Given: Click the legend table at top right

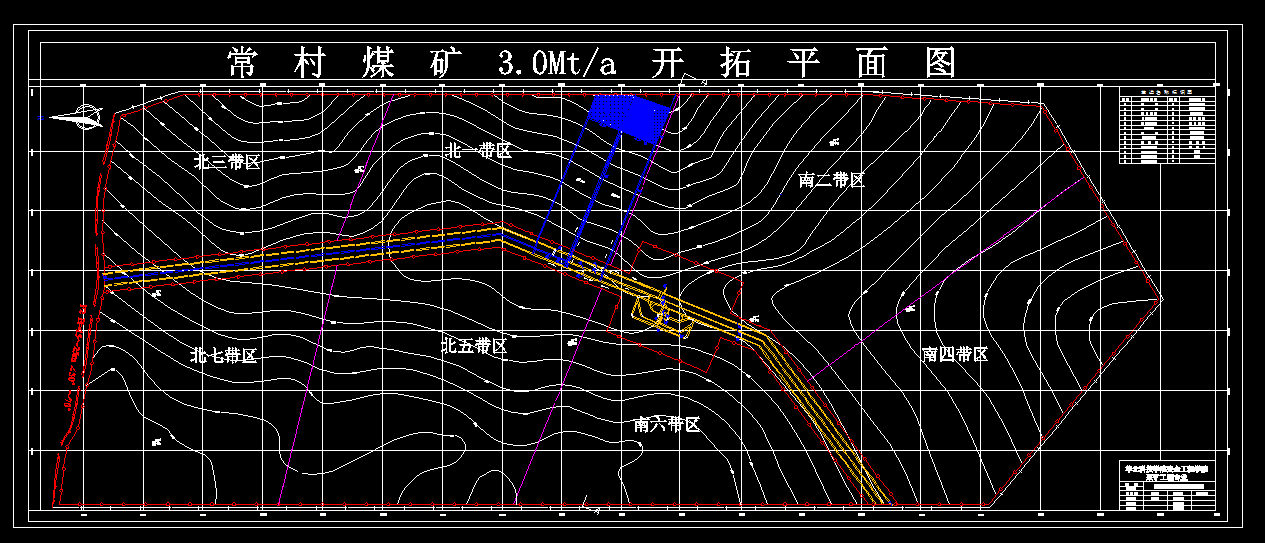Looking at the screenshot, I should 1169,126.
